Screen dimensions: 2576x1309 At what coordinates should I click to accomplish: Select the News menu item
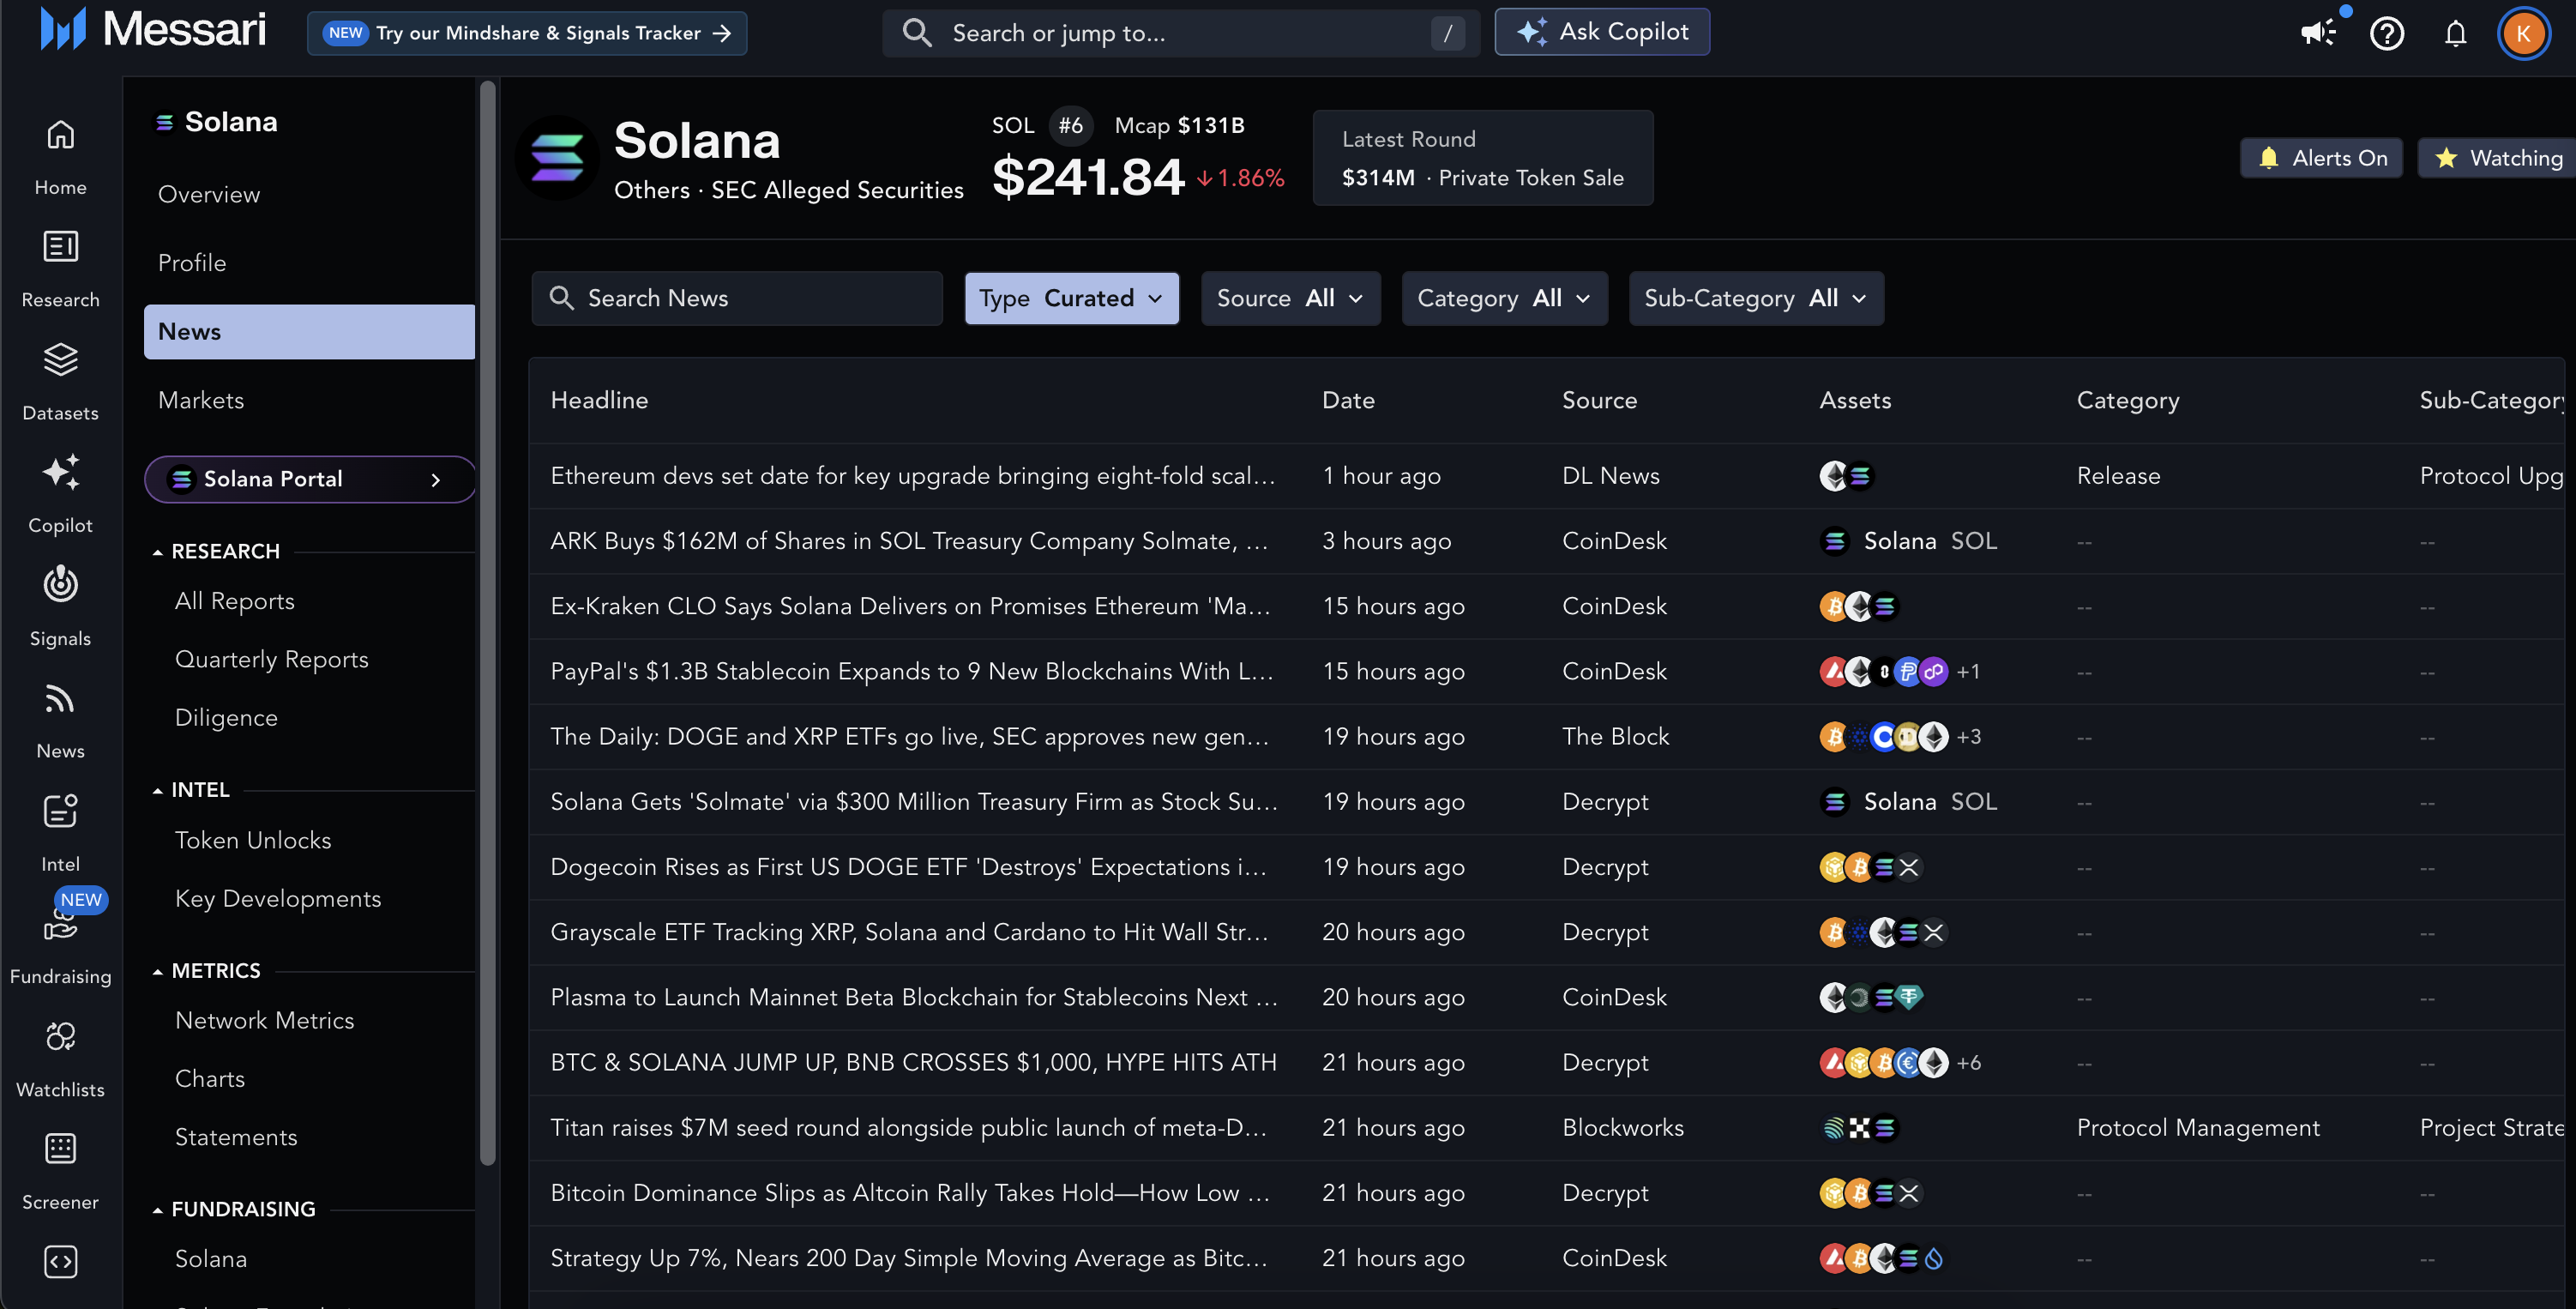[309, 332]
